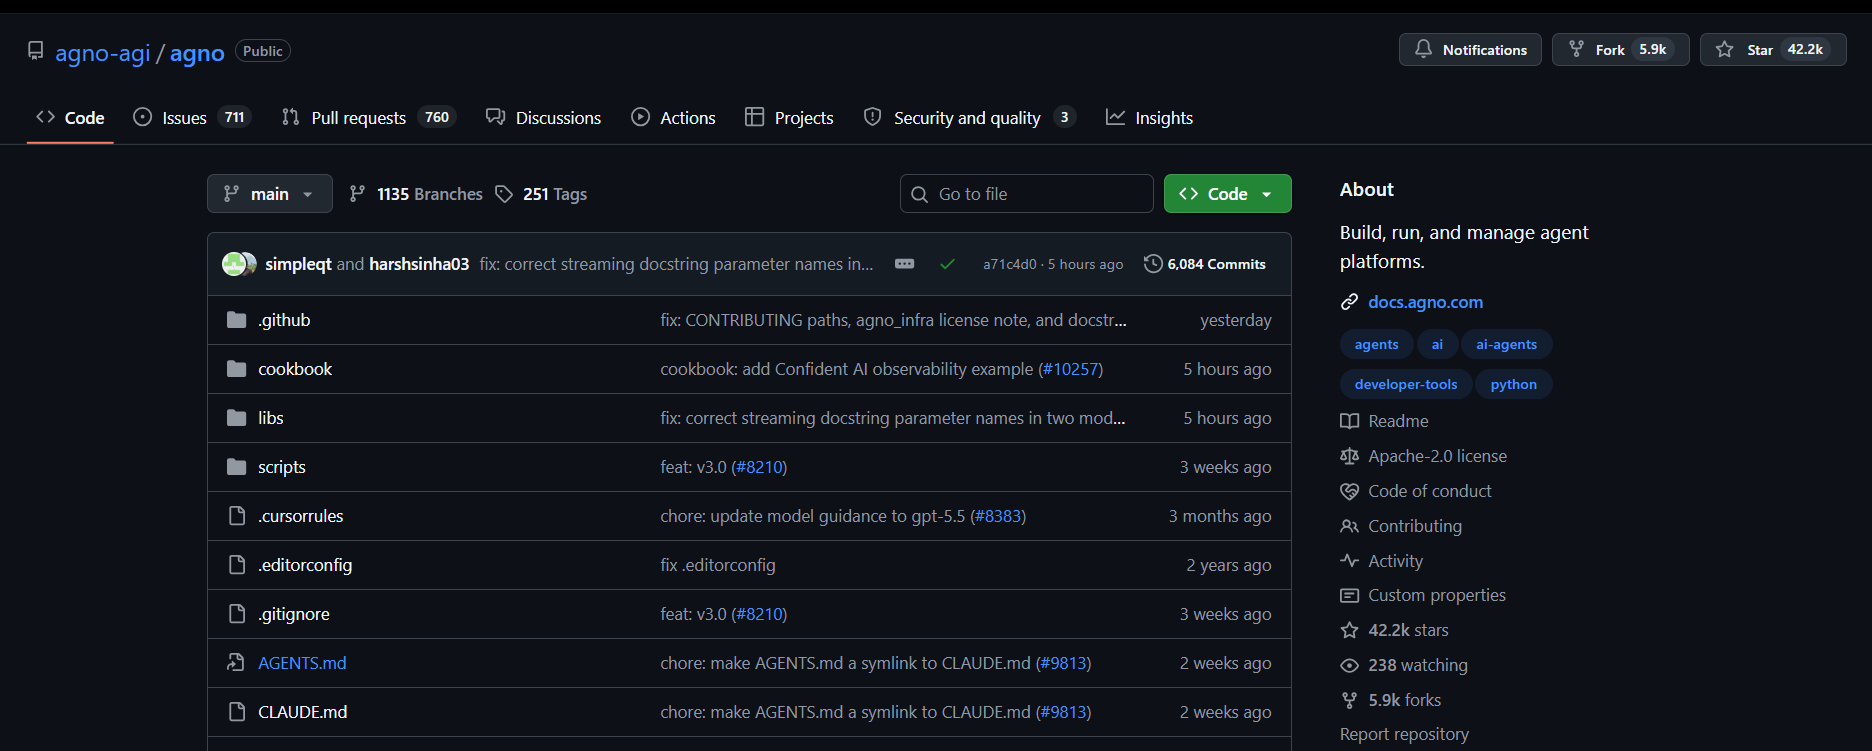Viewport: 1872px width, 751px height.
Task: Click the agno-agi owner link
Action: click(103, 53)
